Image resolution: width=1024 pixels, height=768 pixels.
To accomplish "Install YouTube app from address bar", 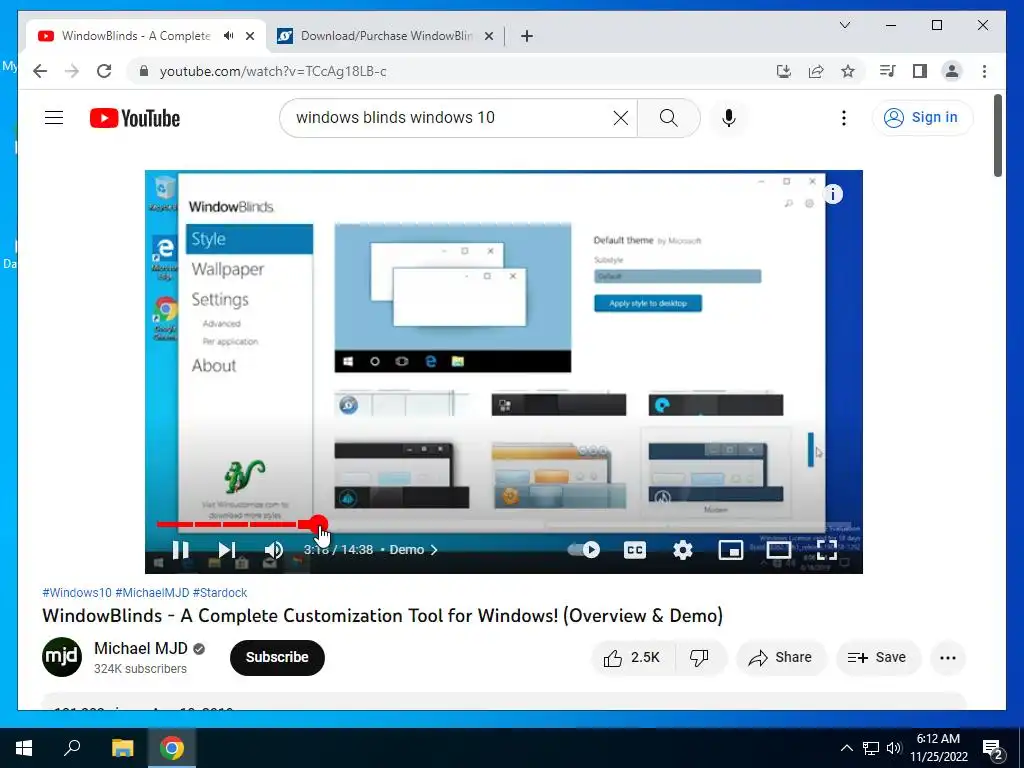I will [784, 71].
